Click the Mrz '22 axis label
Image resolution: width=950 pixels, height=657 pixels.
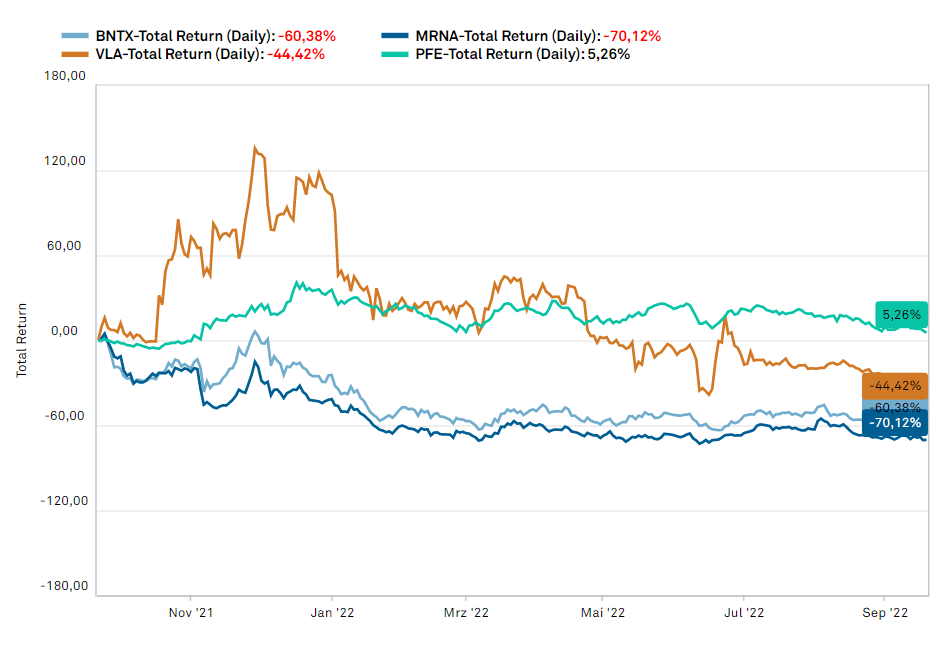tap(466, 613)
